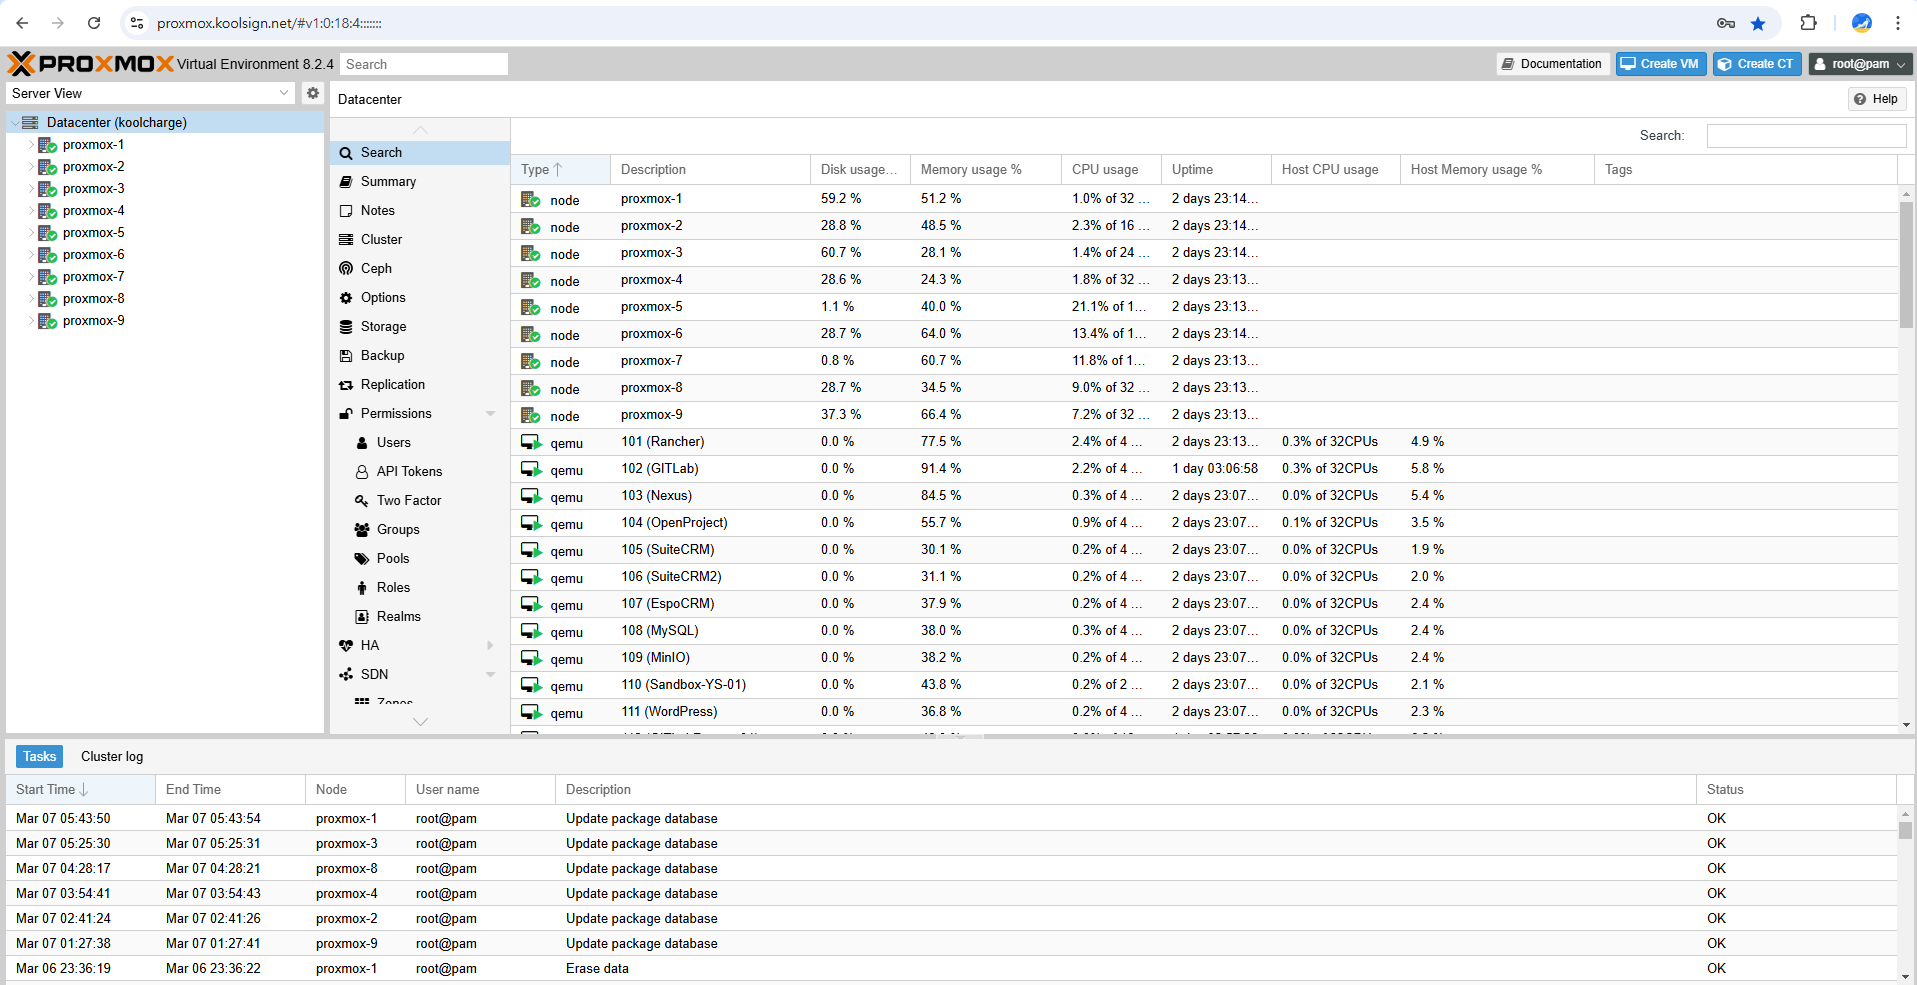The width and height of the screenshot is (1917, 985).
Task: Click the browser address bar URL
Action: coord(270,23)
